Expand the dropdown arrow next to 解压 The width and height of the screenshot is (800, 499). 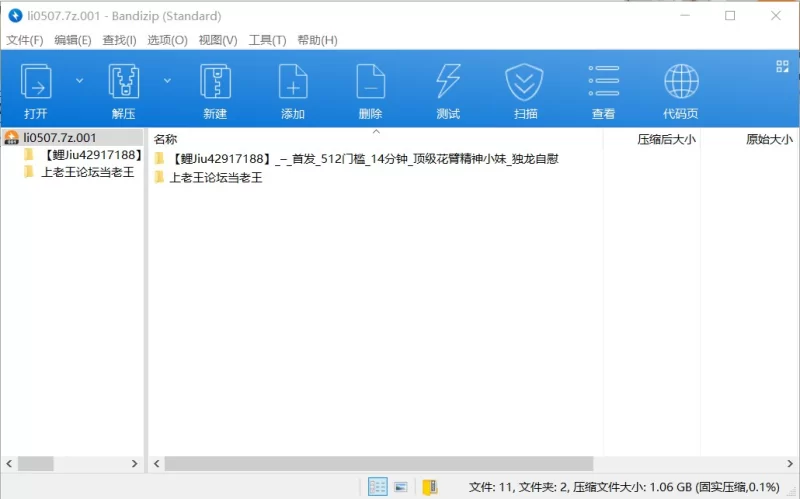(x=167, y=80)
